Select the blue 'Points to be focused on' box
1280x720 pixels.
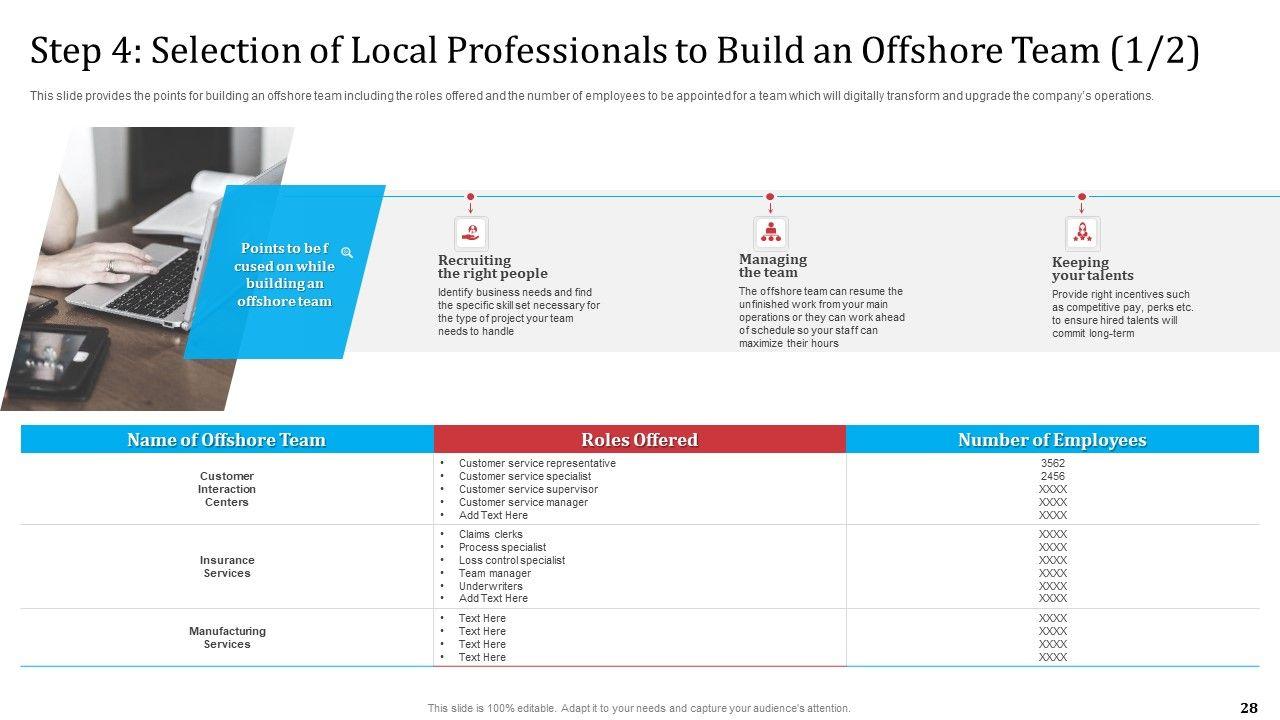pos(285,272)
